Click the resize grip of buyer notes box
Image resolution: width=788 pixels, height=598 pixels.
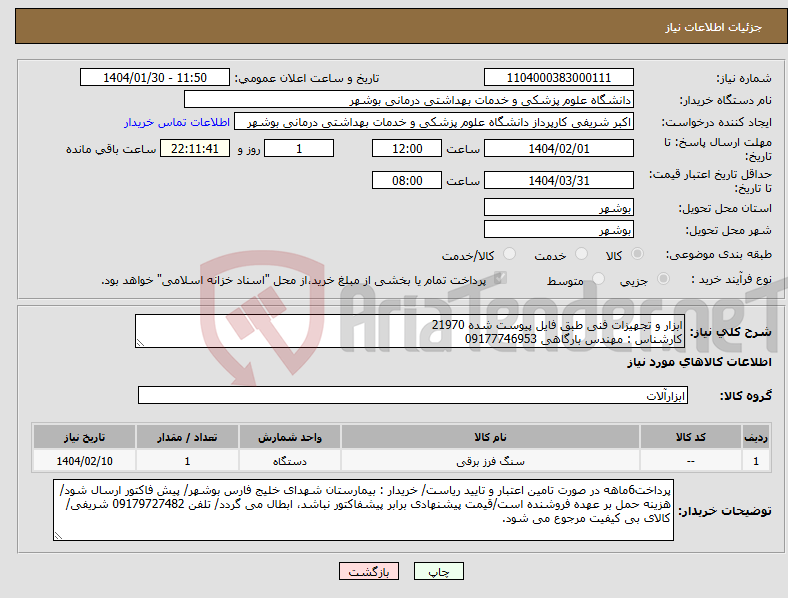tap(58, 536)
